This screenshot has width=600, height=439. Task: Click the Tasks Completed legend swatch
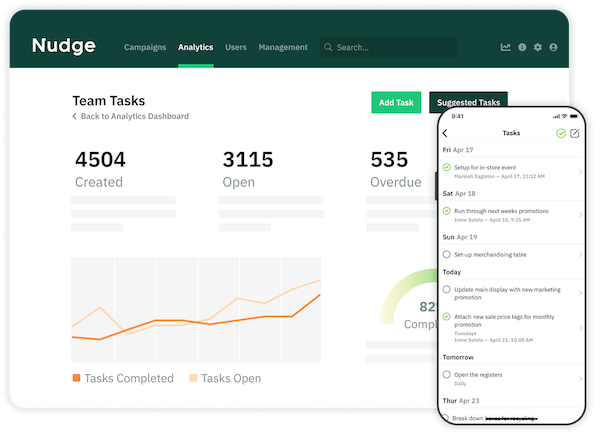pyautogui.click(x=77, y=378)
